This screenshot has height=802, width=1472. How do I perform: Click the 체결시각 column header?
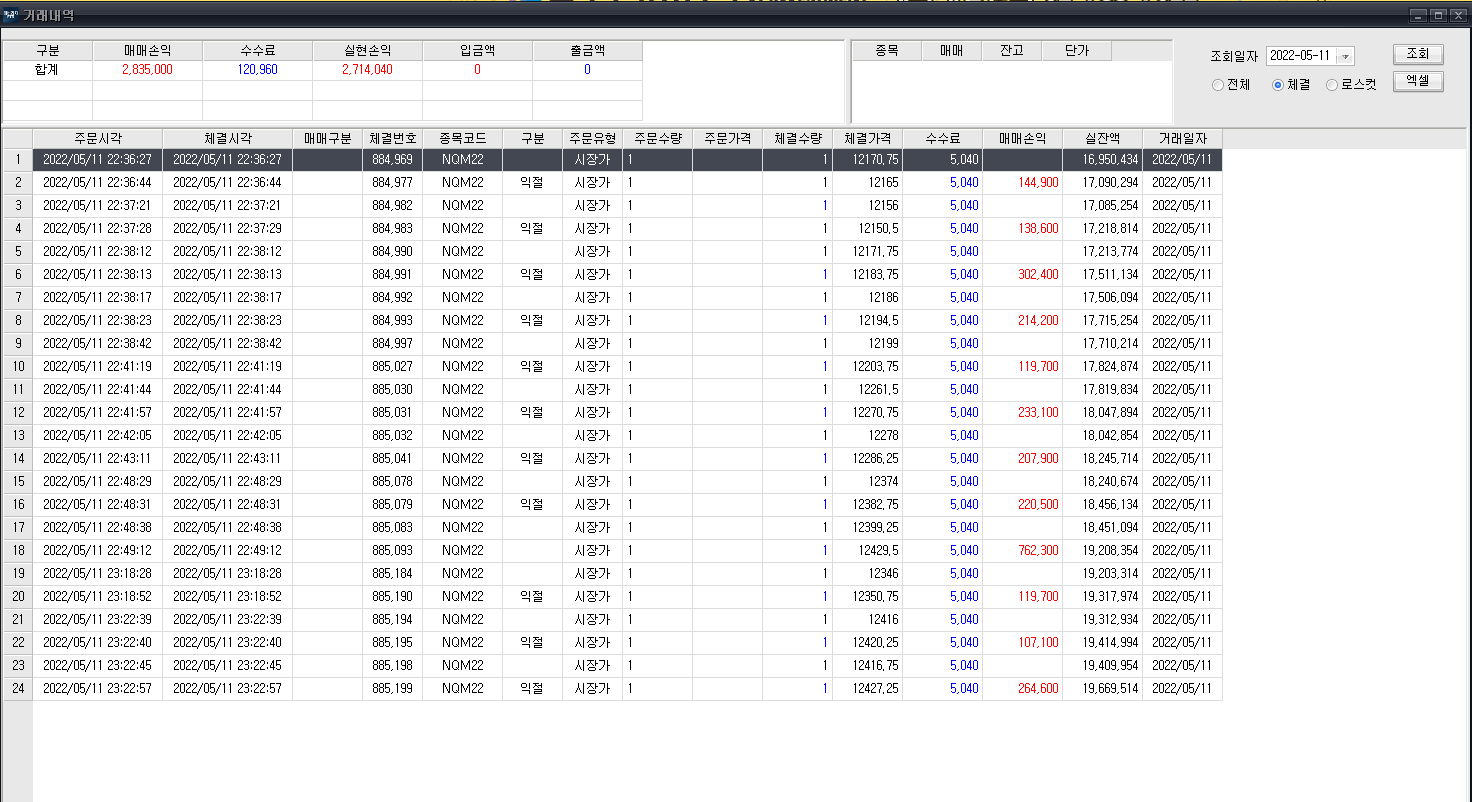click(227, 138)
